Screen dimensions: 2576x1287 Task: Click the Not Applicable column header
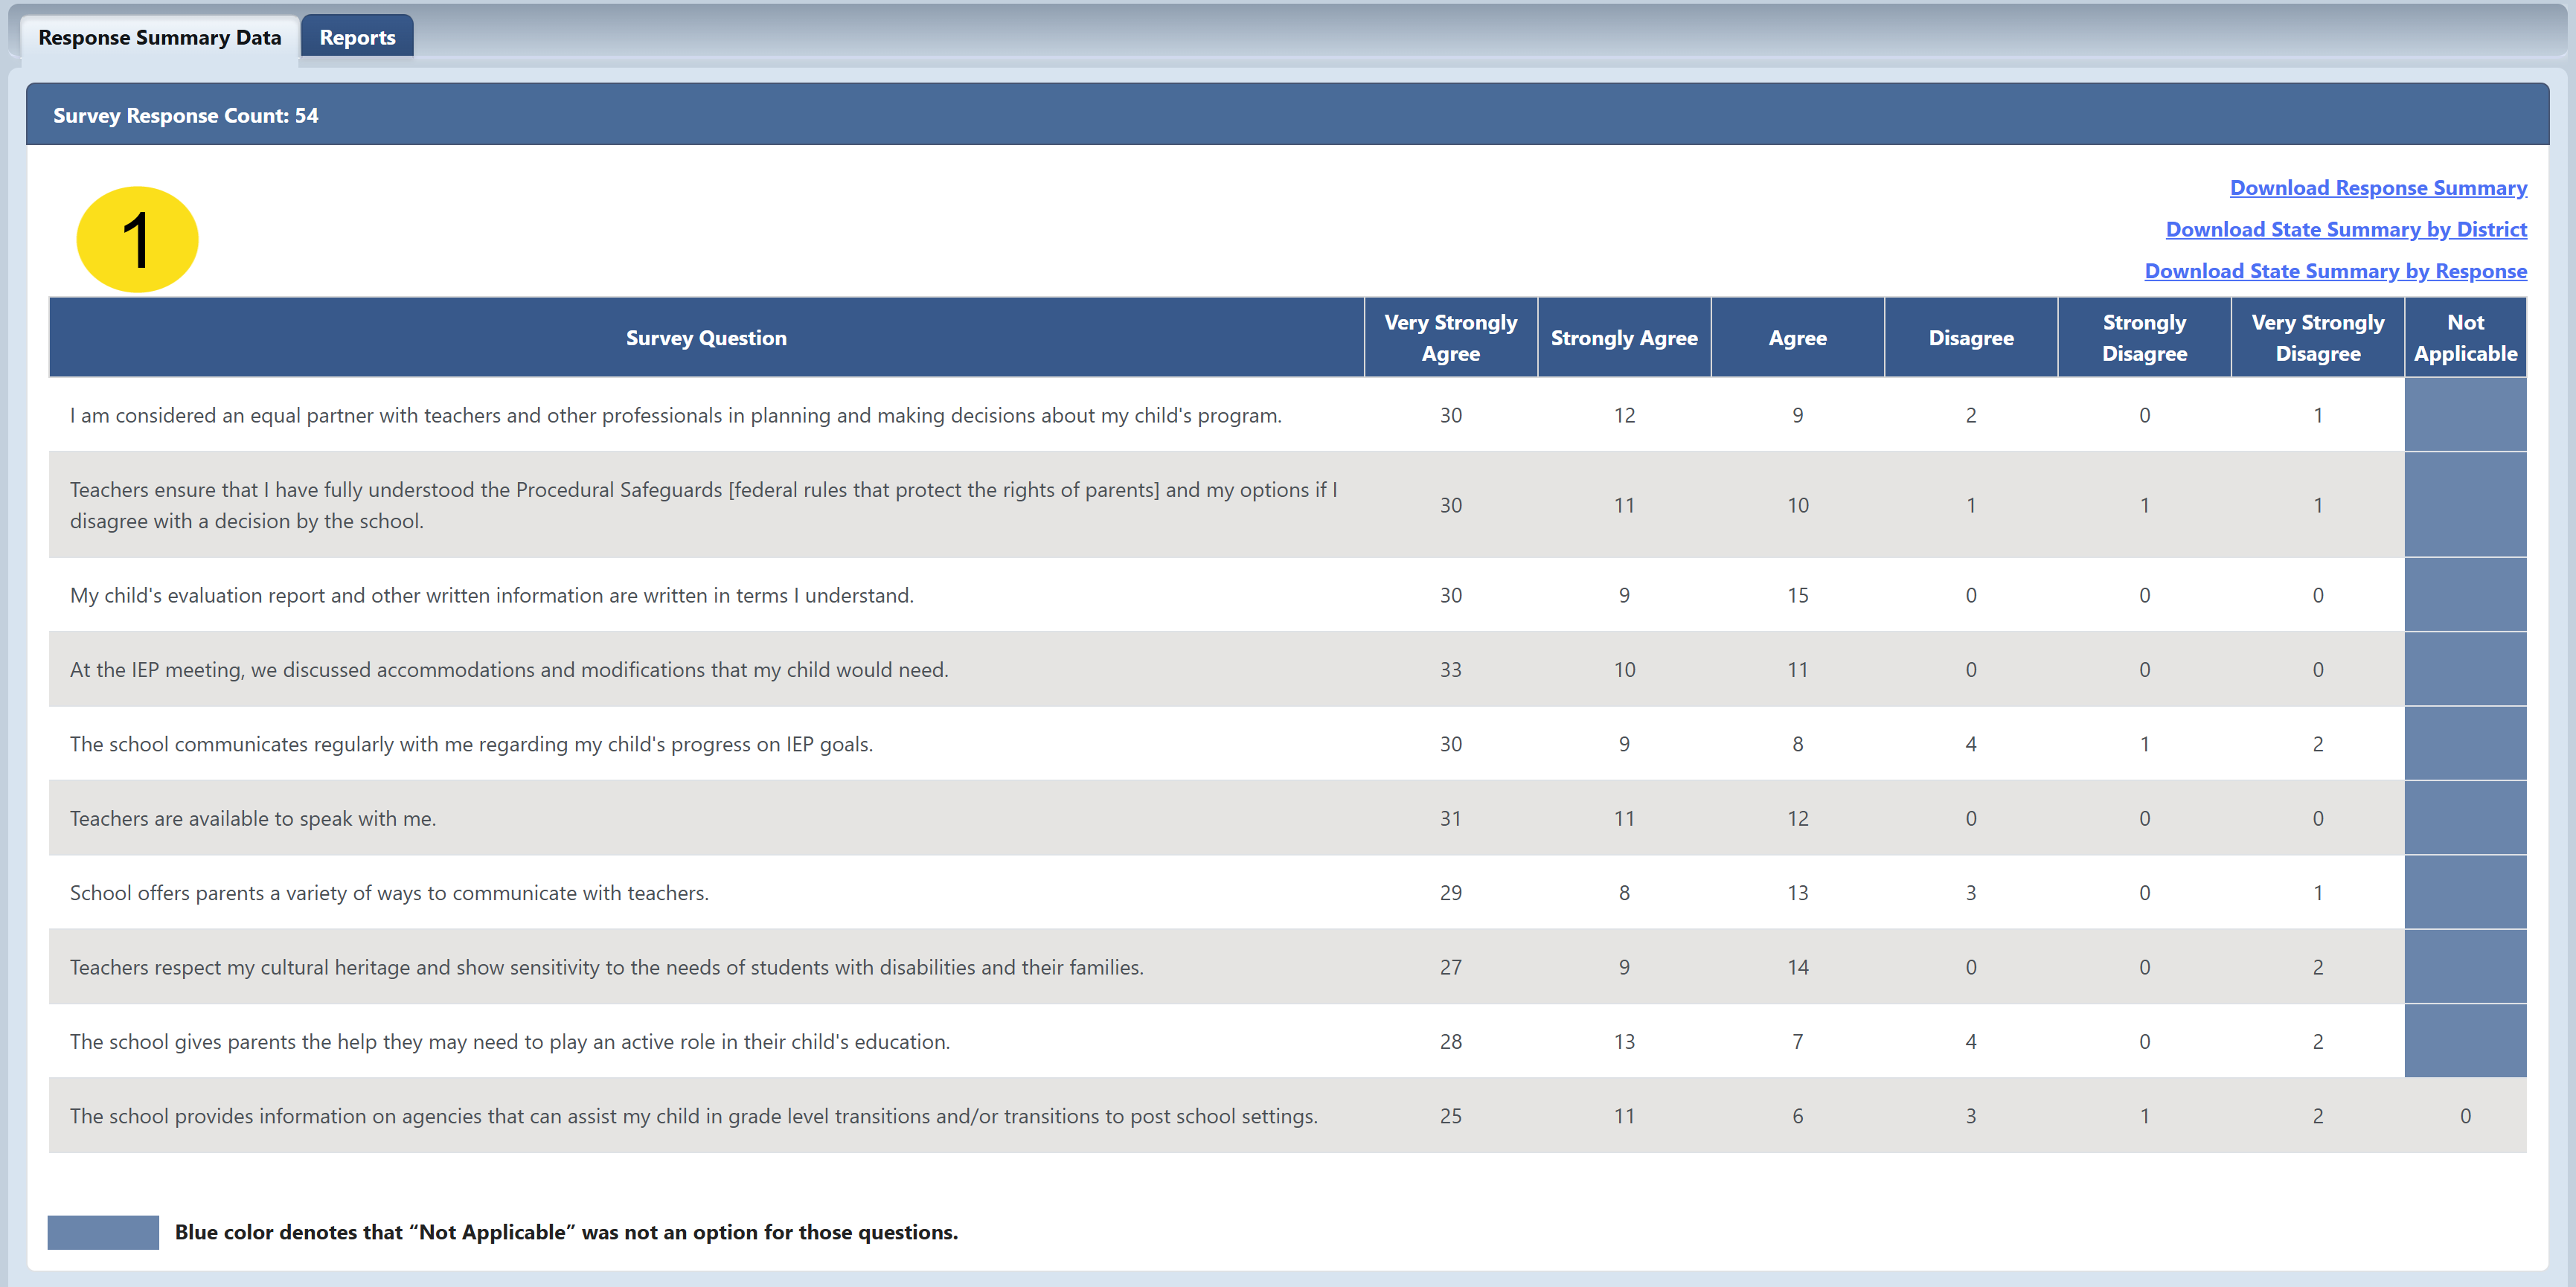coord(2464,338)
